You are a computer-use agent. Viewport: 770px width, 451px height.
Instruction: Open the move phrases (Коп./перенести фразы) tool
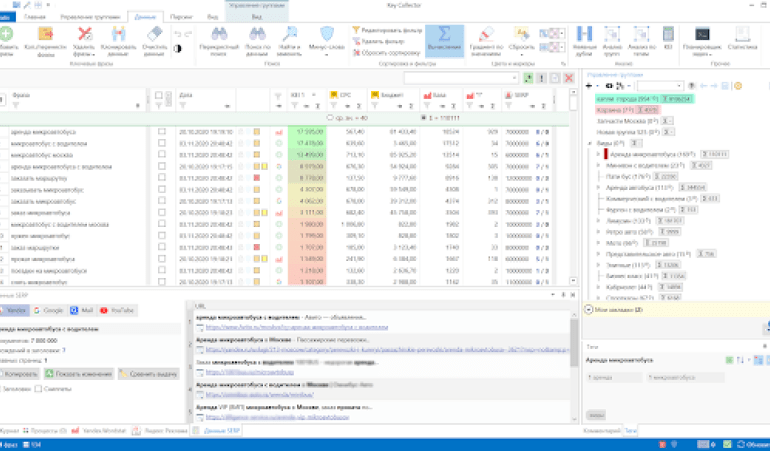point(46,41)
